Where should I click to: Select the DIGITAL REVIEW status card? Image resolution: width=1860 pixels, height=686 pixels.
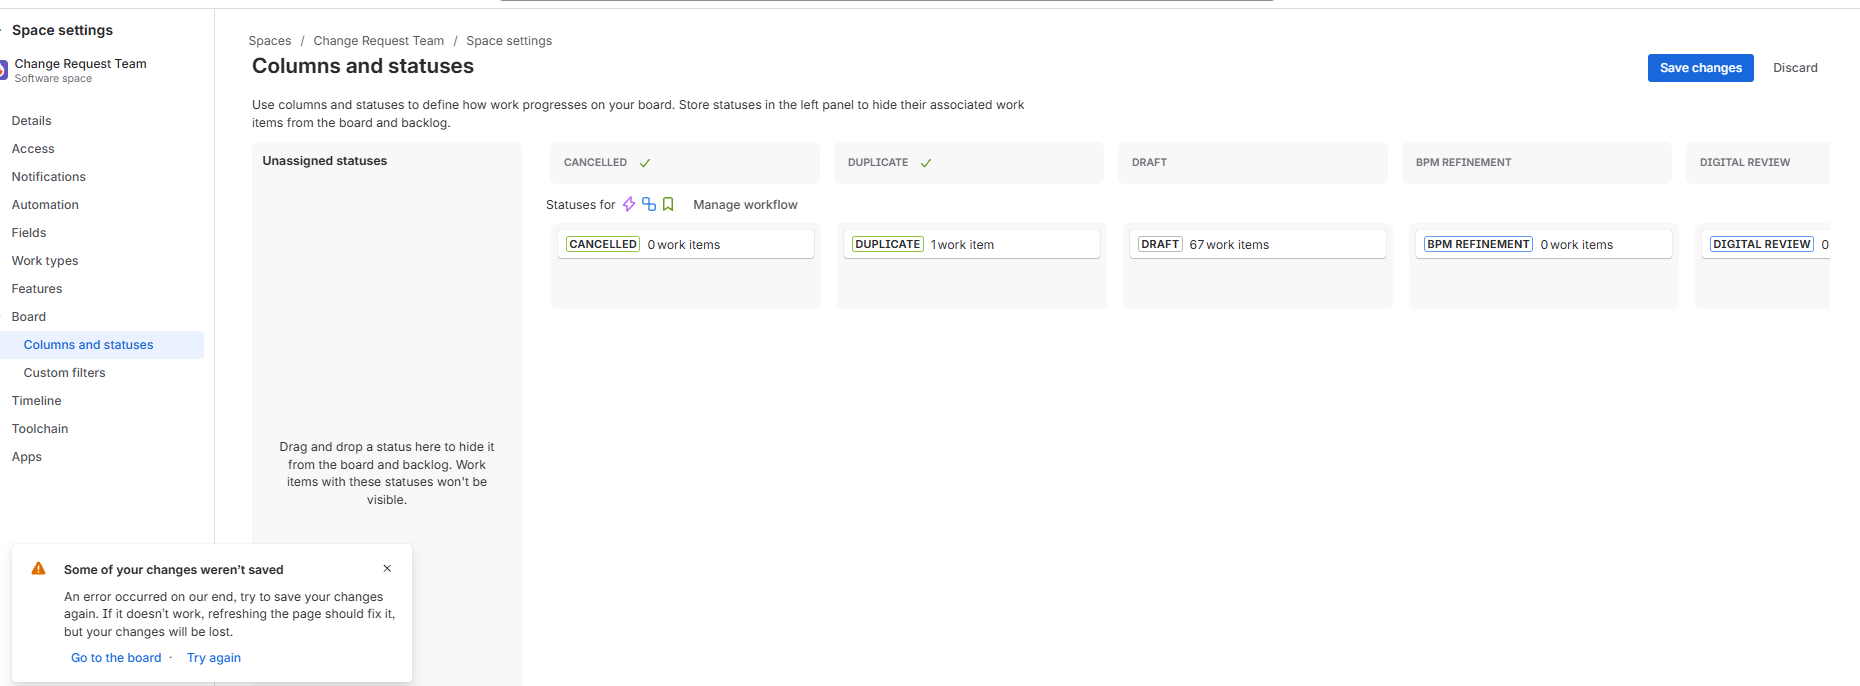[1766, 244]
